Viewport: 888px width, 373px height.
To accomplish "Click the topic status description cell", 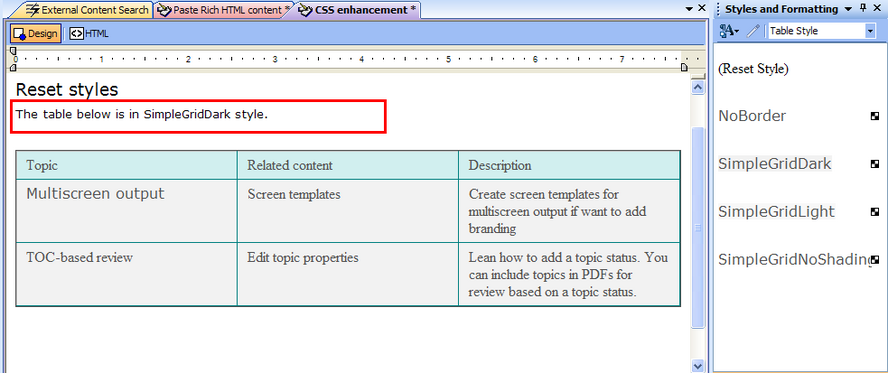I will pos(569,275).
